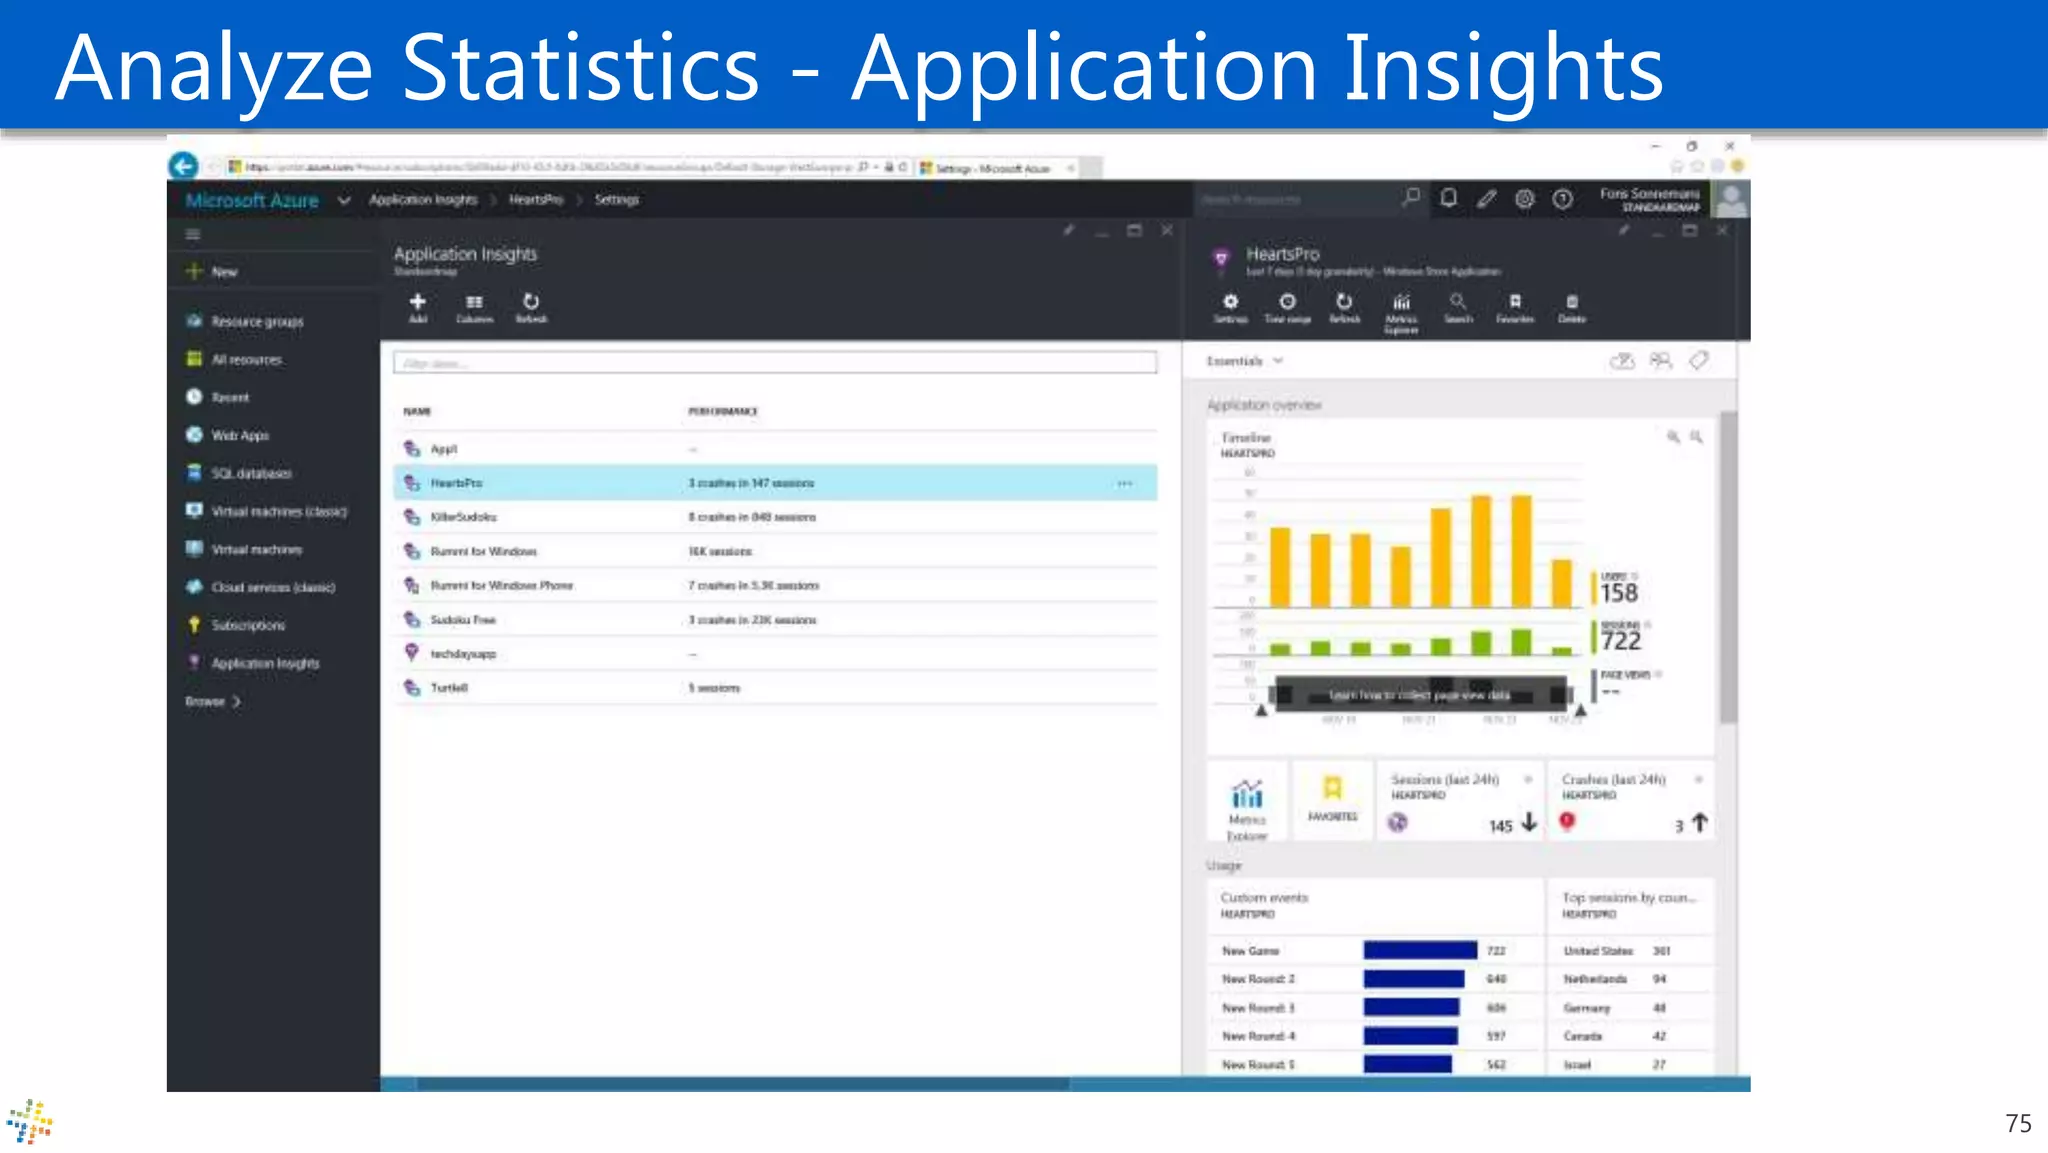Click the tags icon in Essentials row
The image size is (2048, 1153).
1699,361
